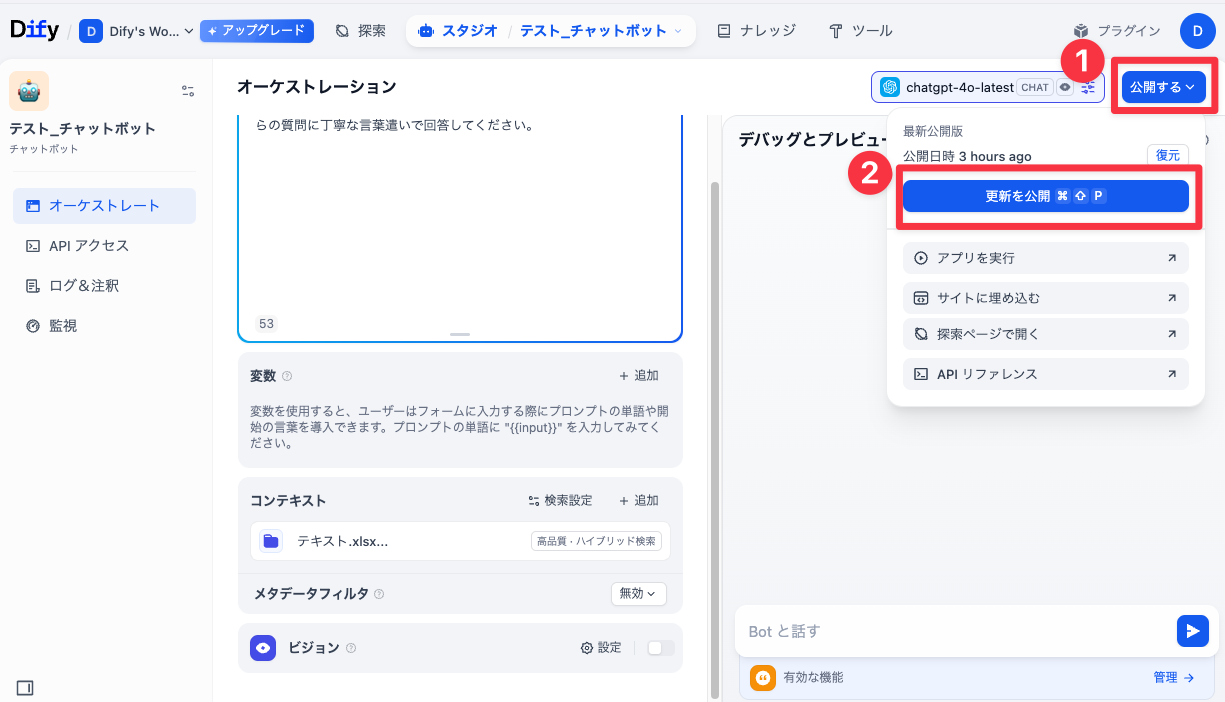Image resolution: width=1225 pixels, height=702 pixels.
Task: Toggle the ビジョン switch on
Action: click(x=660, y=648)
